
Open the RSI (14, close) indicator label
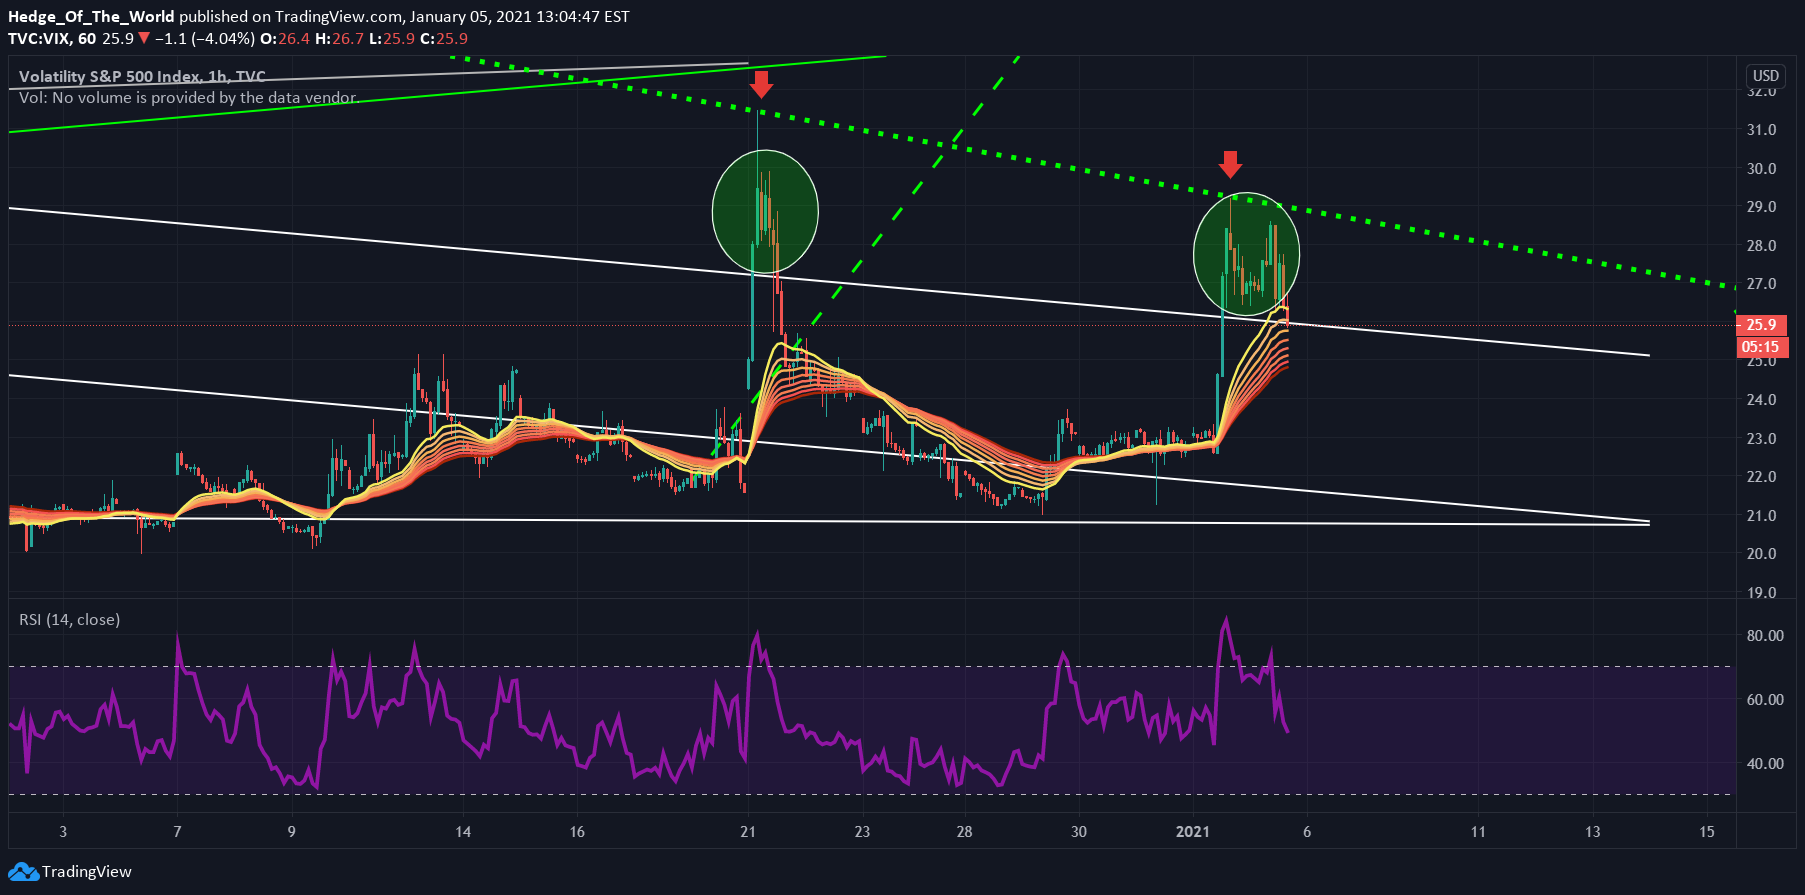point(69,620)
